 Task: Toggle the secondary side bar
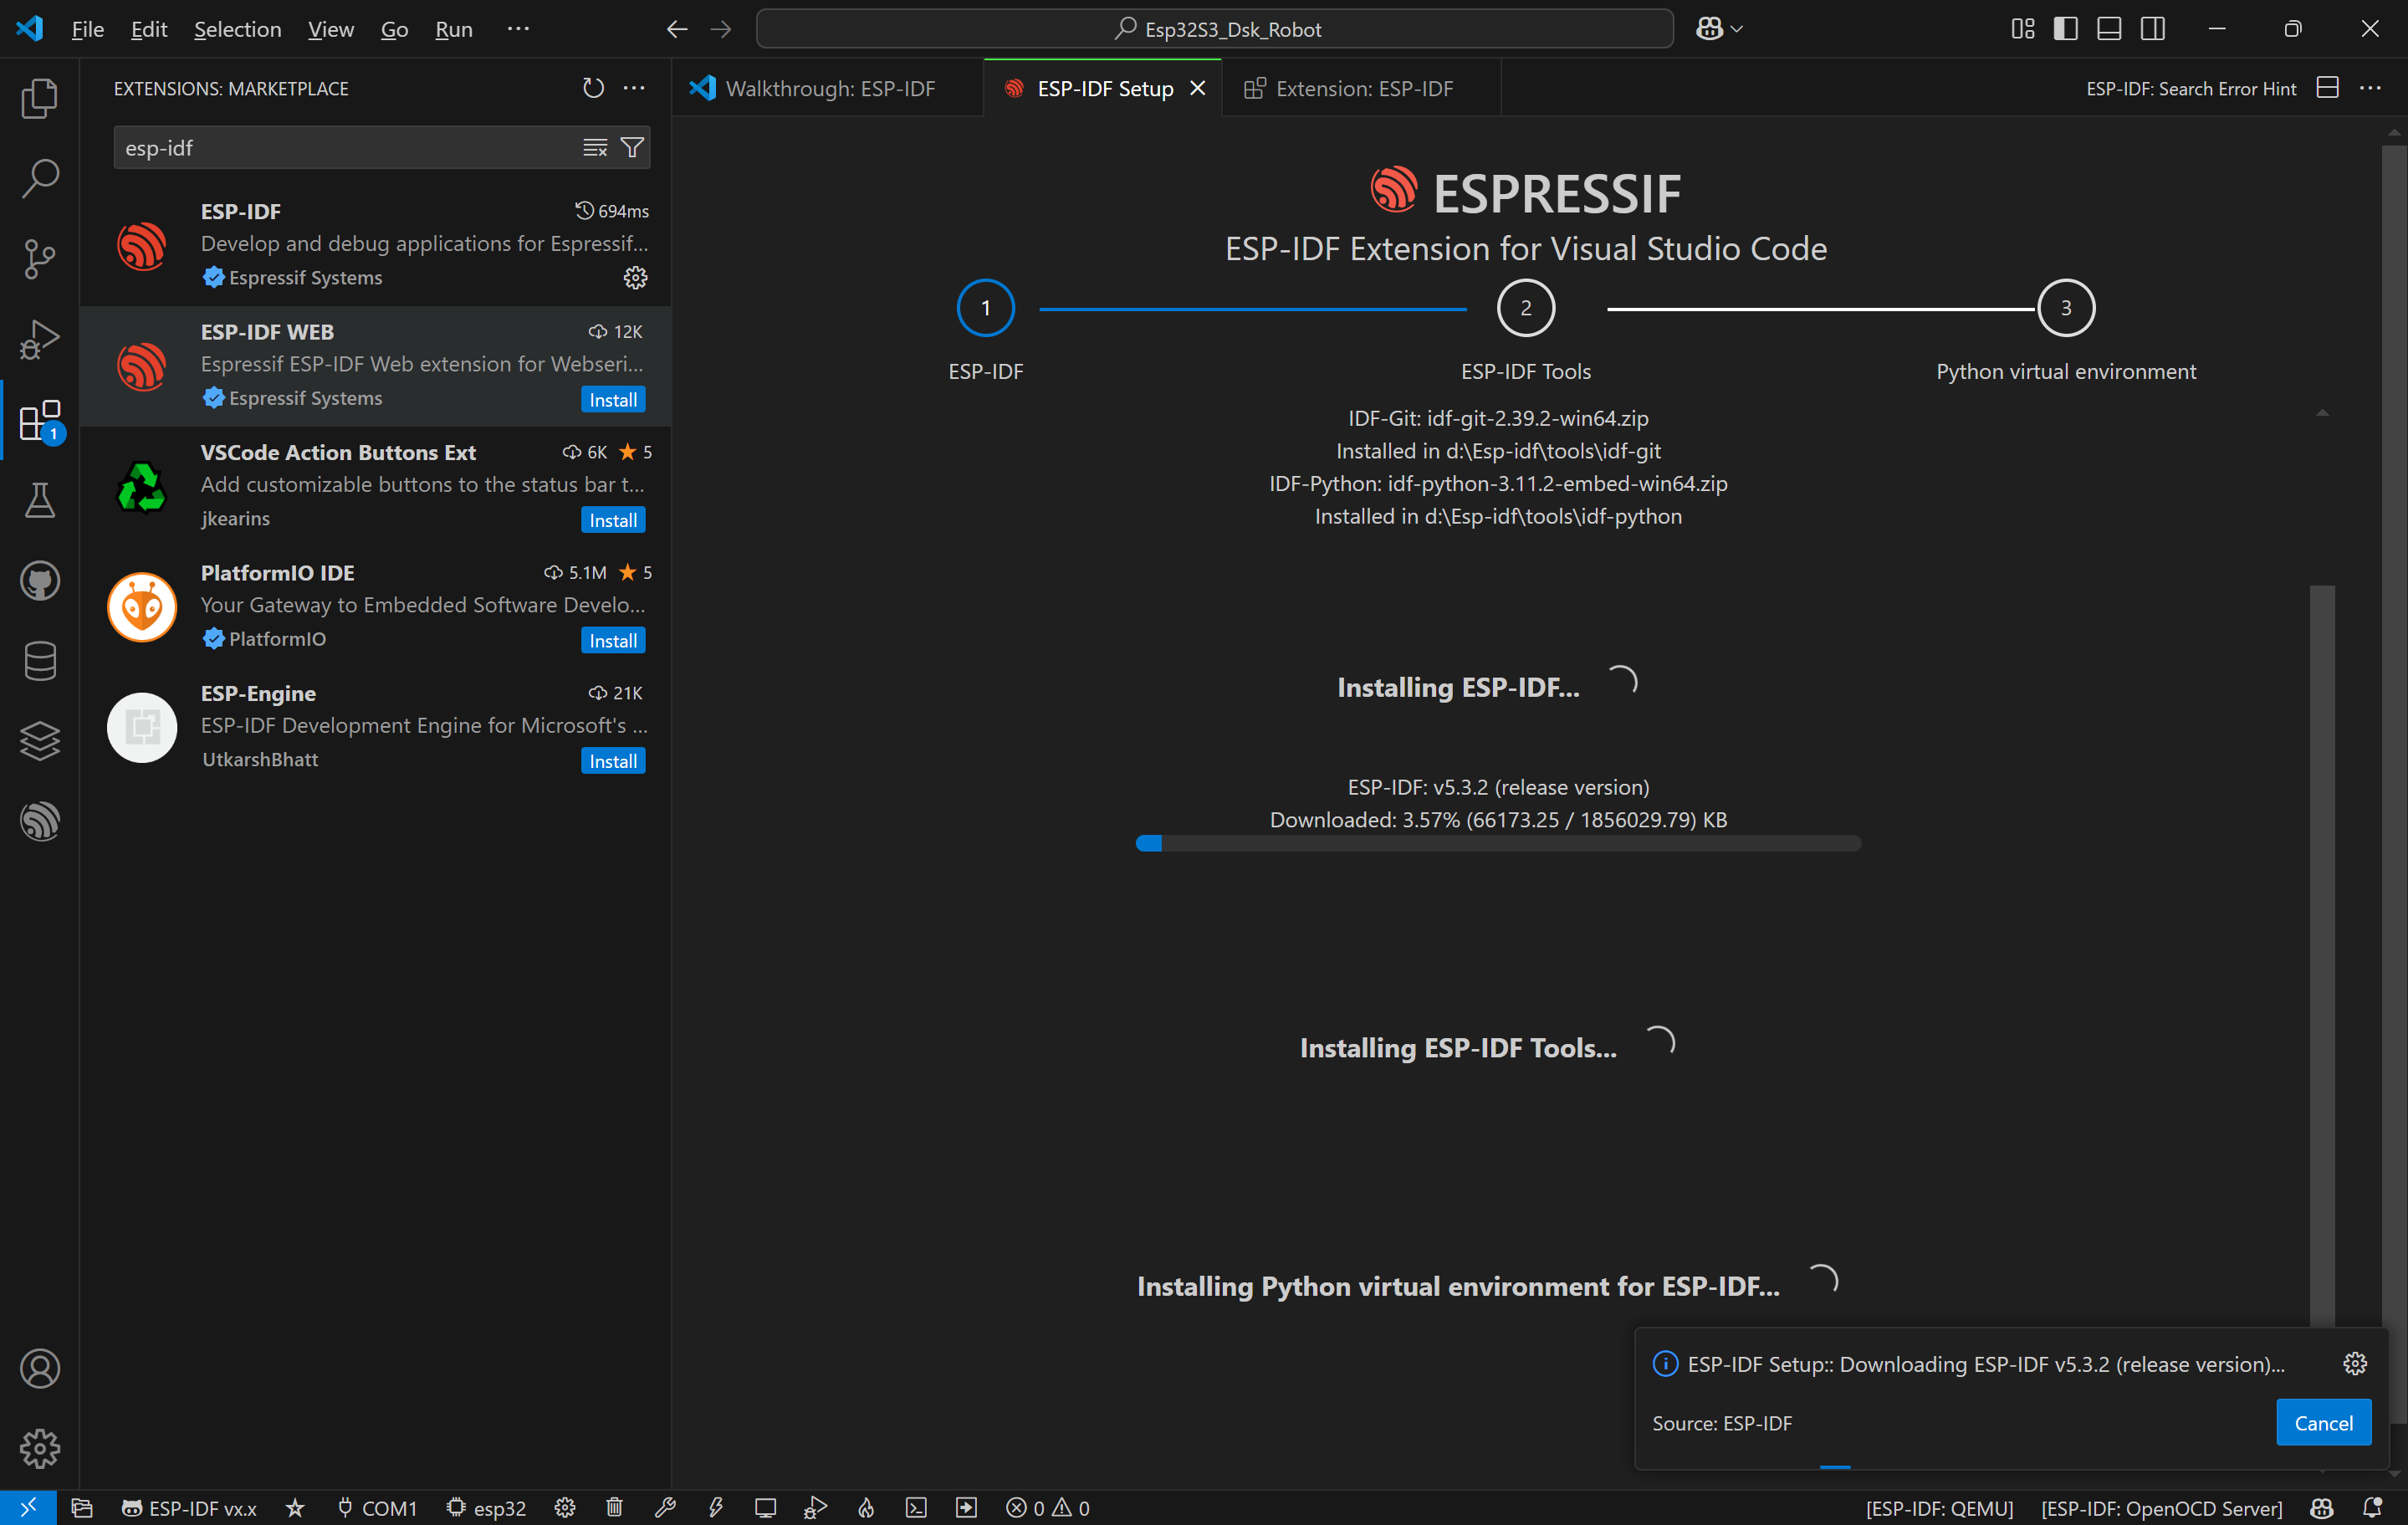point(2153,29)
